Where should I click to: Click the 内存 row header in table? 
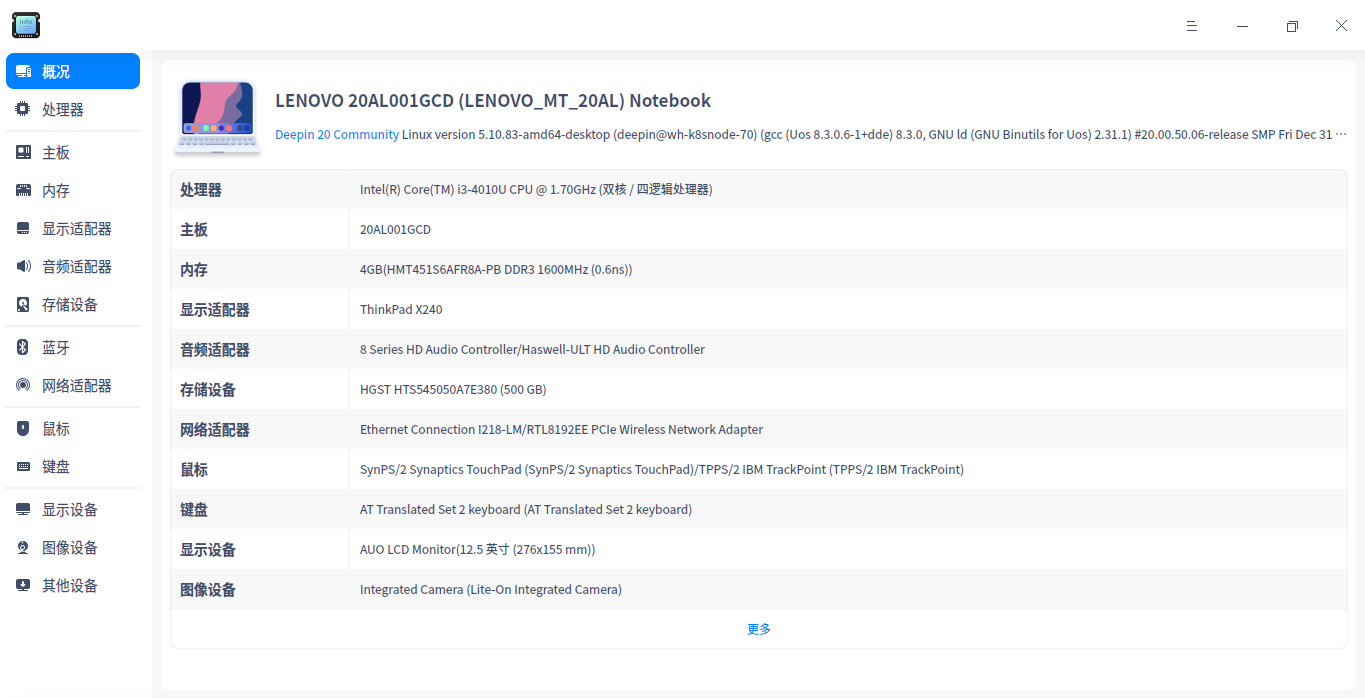194,270
